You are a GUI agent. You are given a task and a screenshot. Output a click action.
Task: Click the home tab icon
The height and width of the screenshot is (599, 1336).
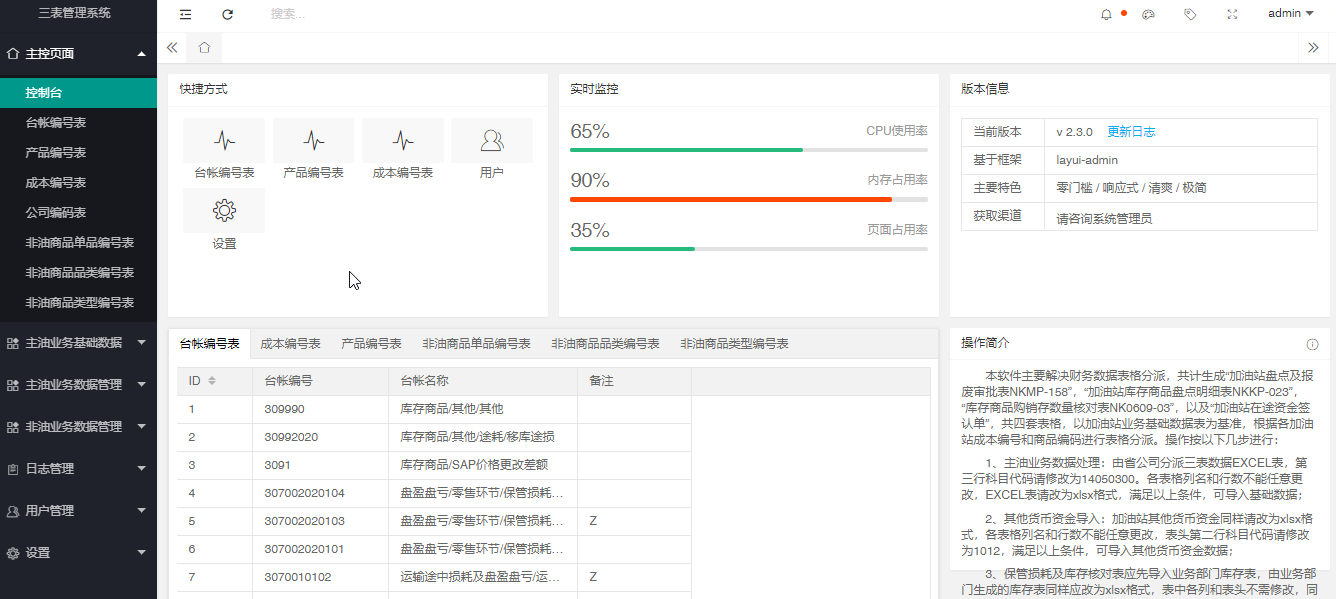[x=204, y=47]
